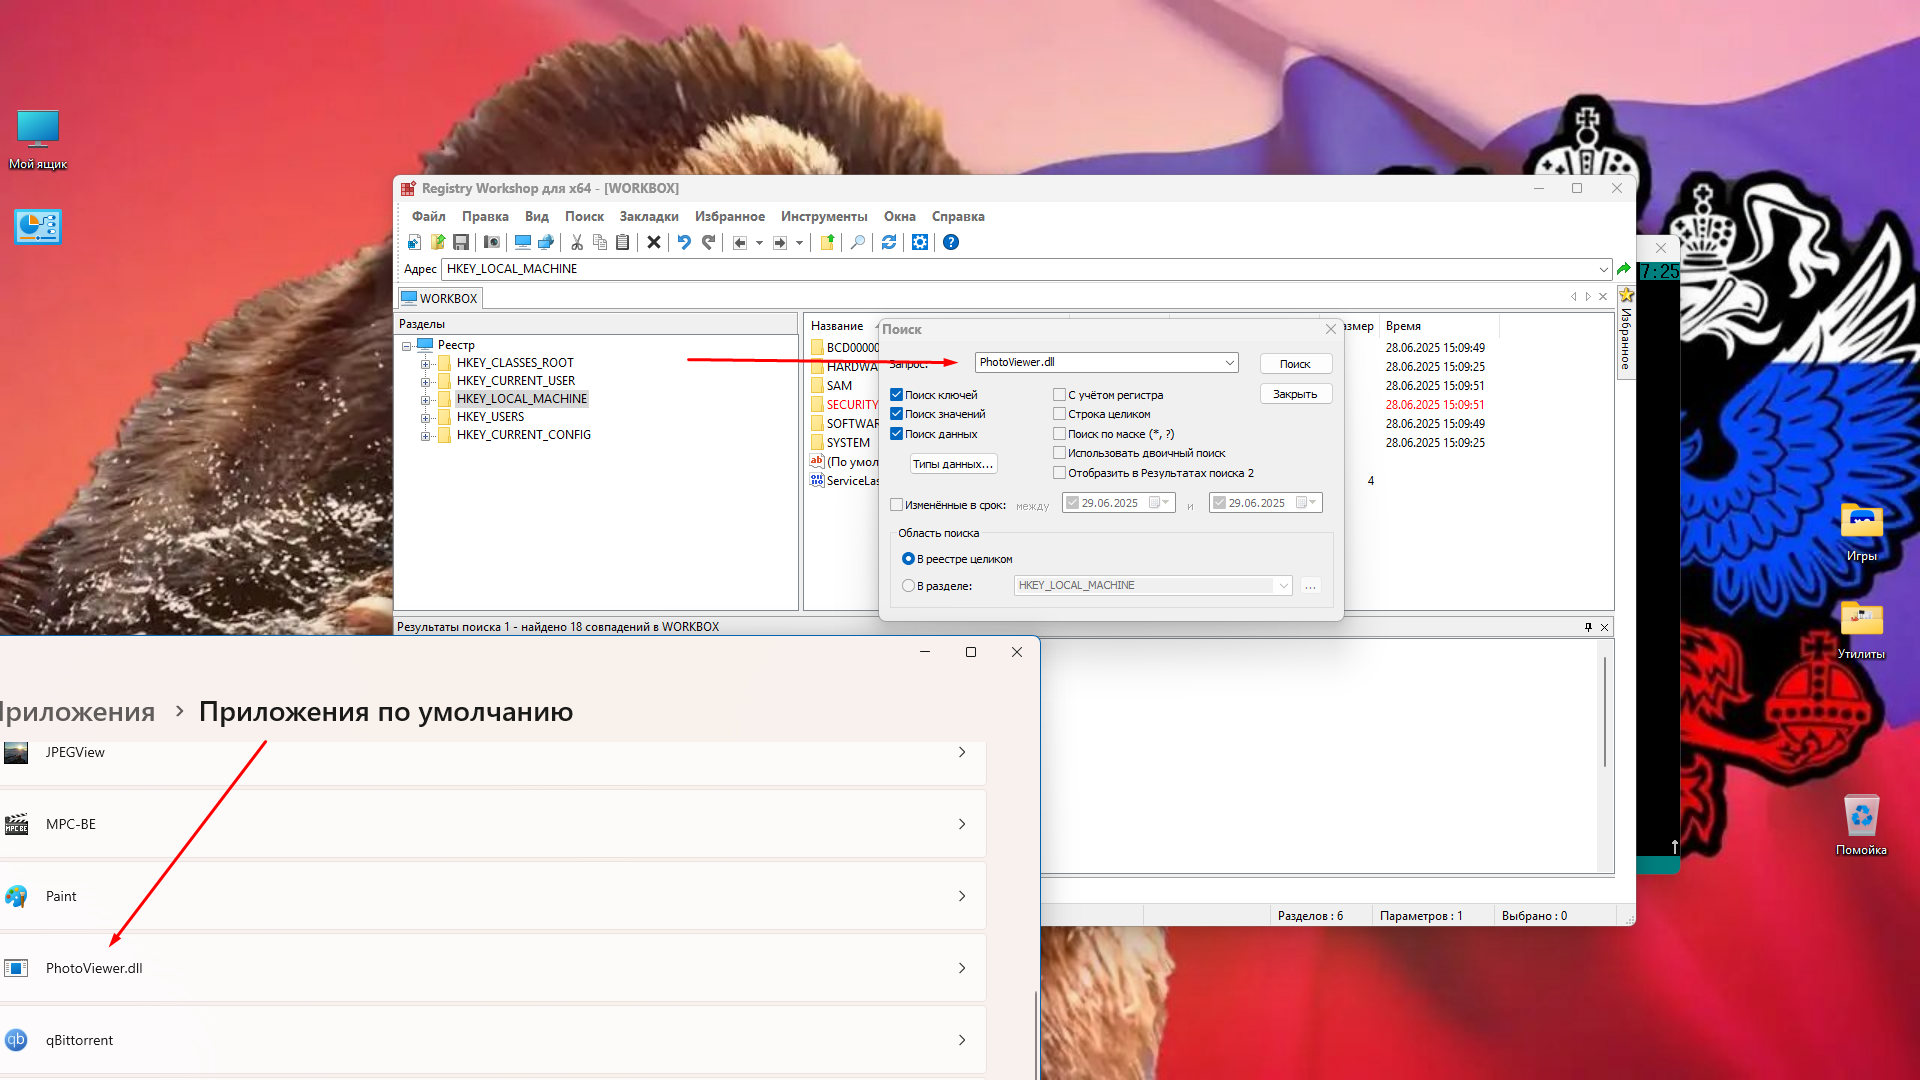Open the Закладки menu
1920x1080 pixels.
pyautogui.click(x=648, y=216)
